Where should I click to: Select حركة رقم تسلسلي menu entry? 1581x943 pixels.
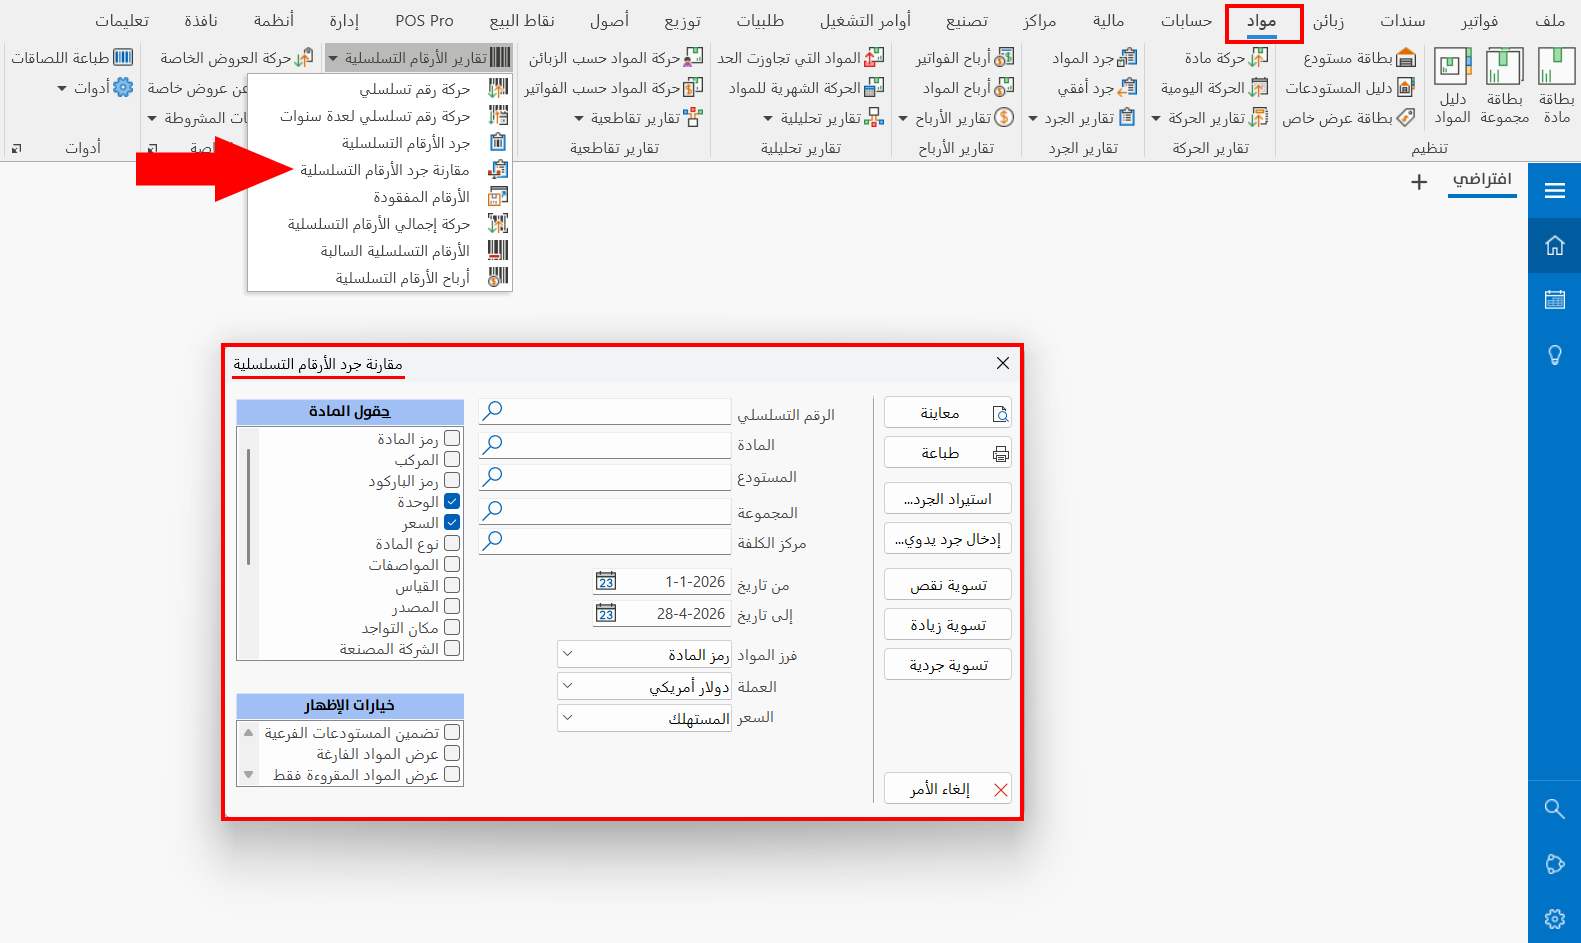tap(380, 89)
